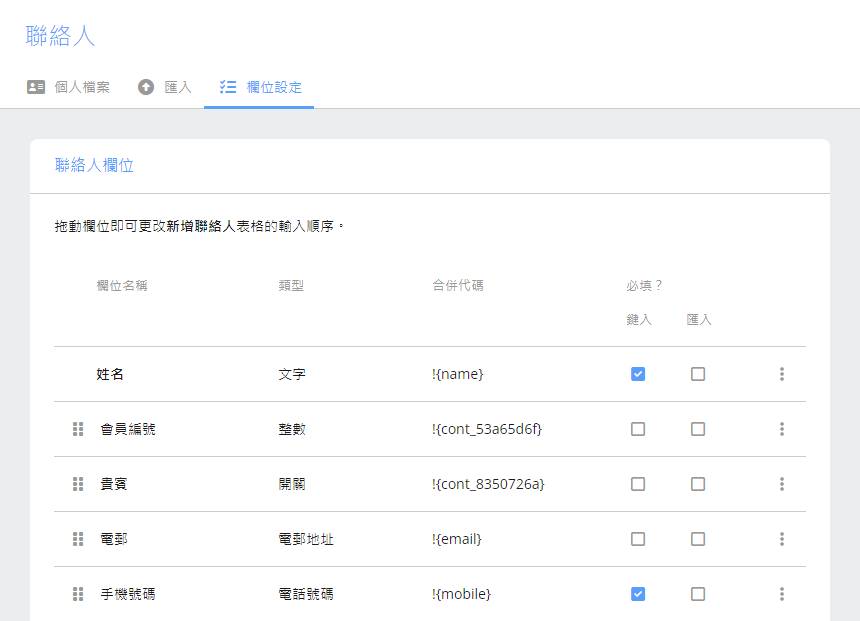Screen dimensions: 860x621
Task: Click the drag handle for 手機號碼 row
Action: click(78, 594)
